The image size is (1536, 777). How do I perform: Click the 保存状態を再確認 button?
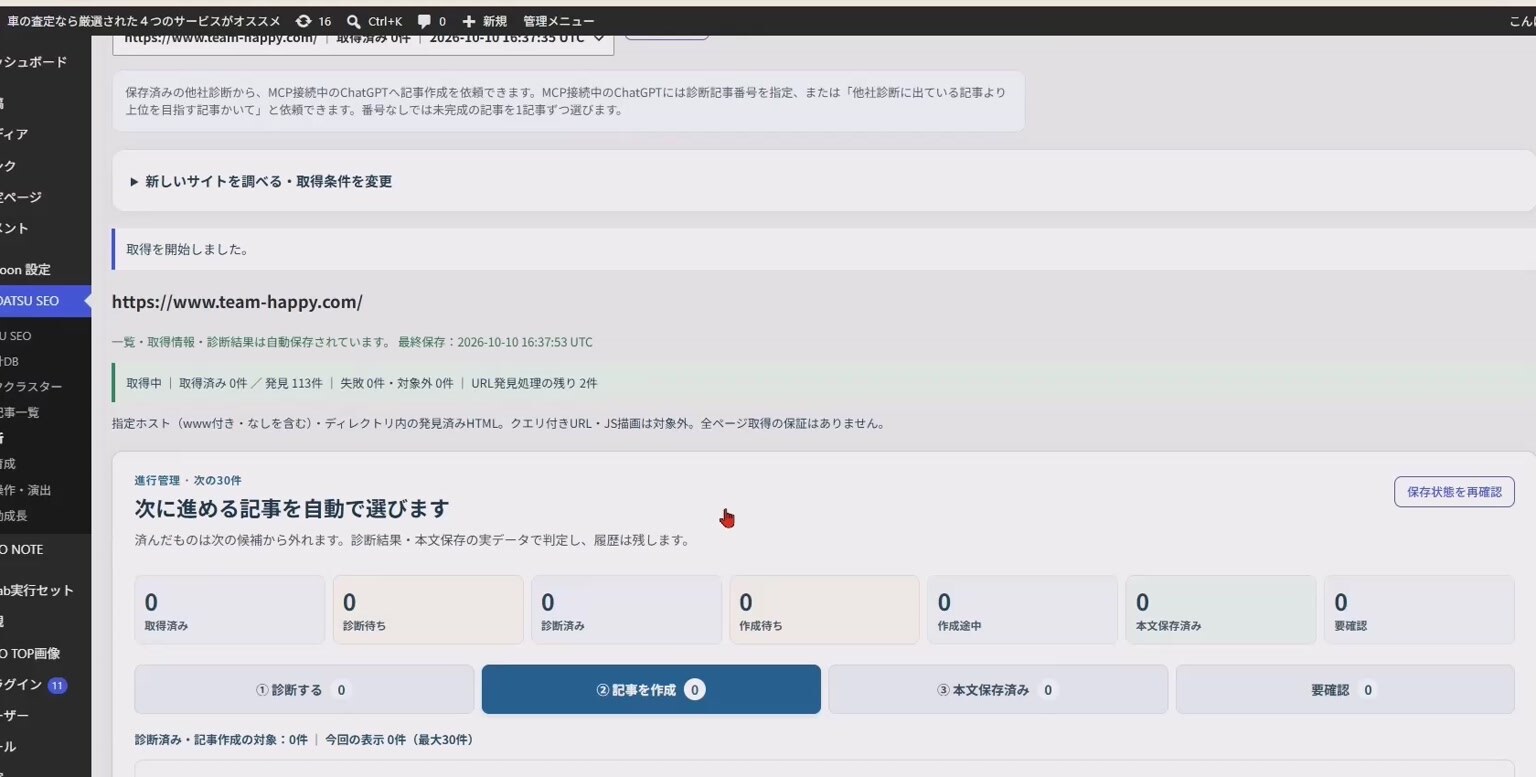1454,492
